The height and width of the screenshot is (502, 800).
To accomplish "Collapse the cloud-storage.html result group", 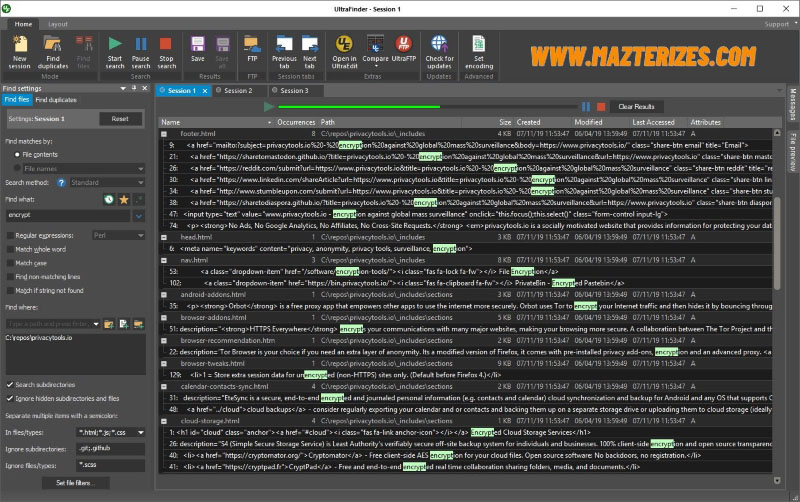I will click(164, 421).
